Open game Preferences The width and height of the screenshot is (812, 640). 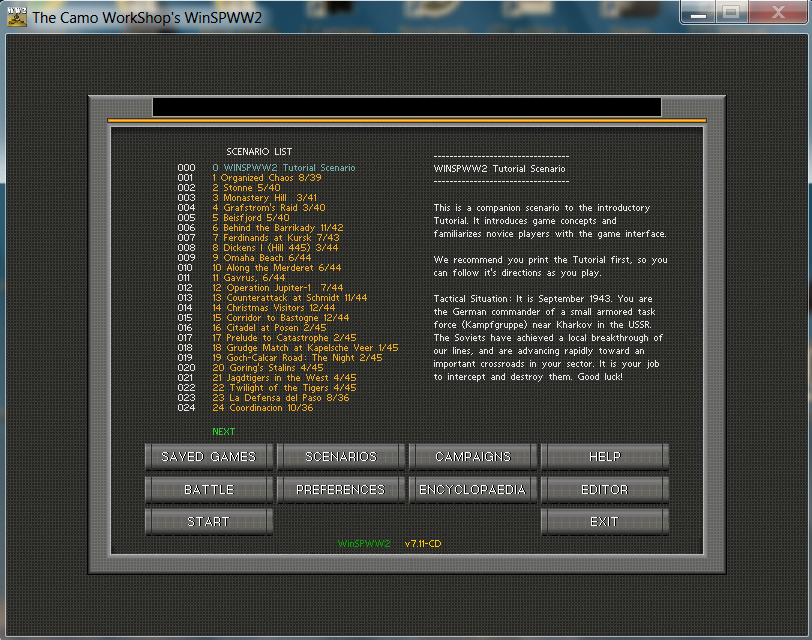[340, 490]
